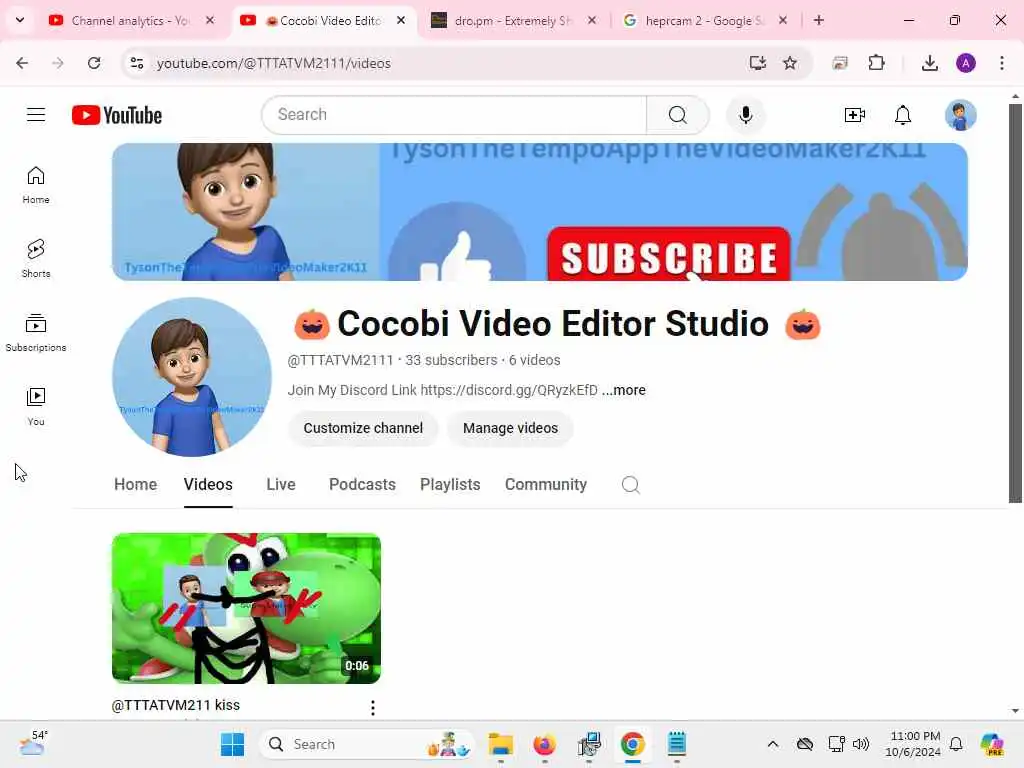1024x768 pixels.
Task: Go back in browser history
Action: click(22, 63)
